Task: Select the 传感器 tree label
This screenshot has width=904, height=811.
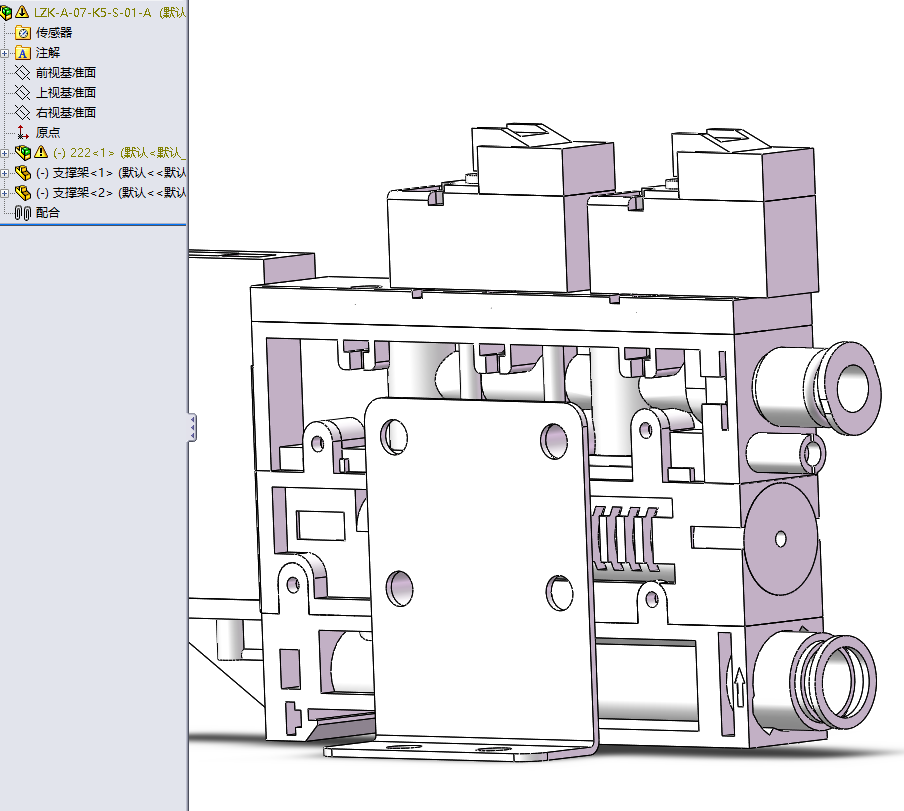Action: pos(54,33)
